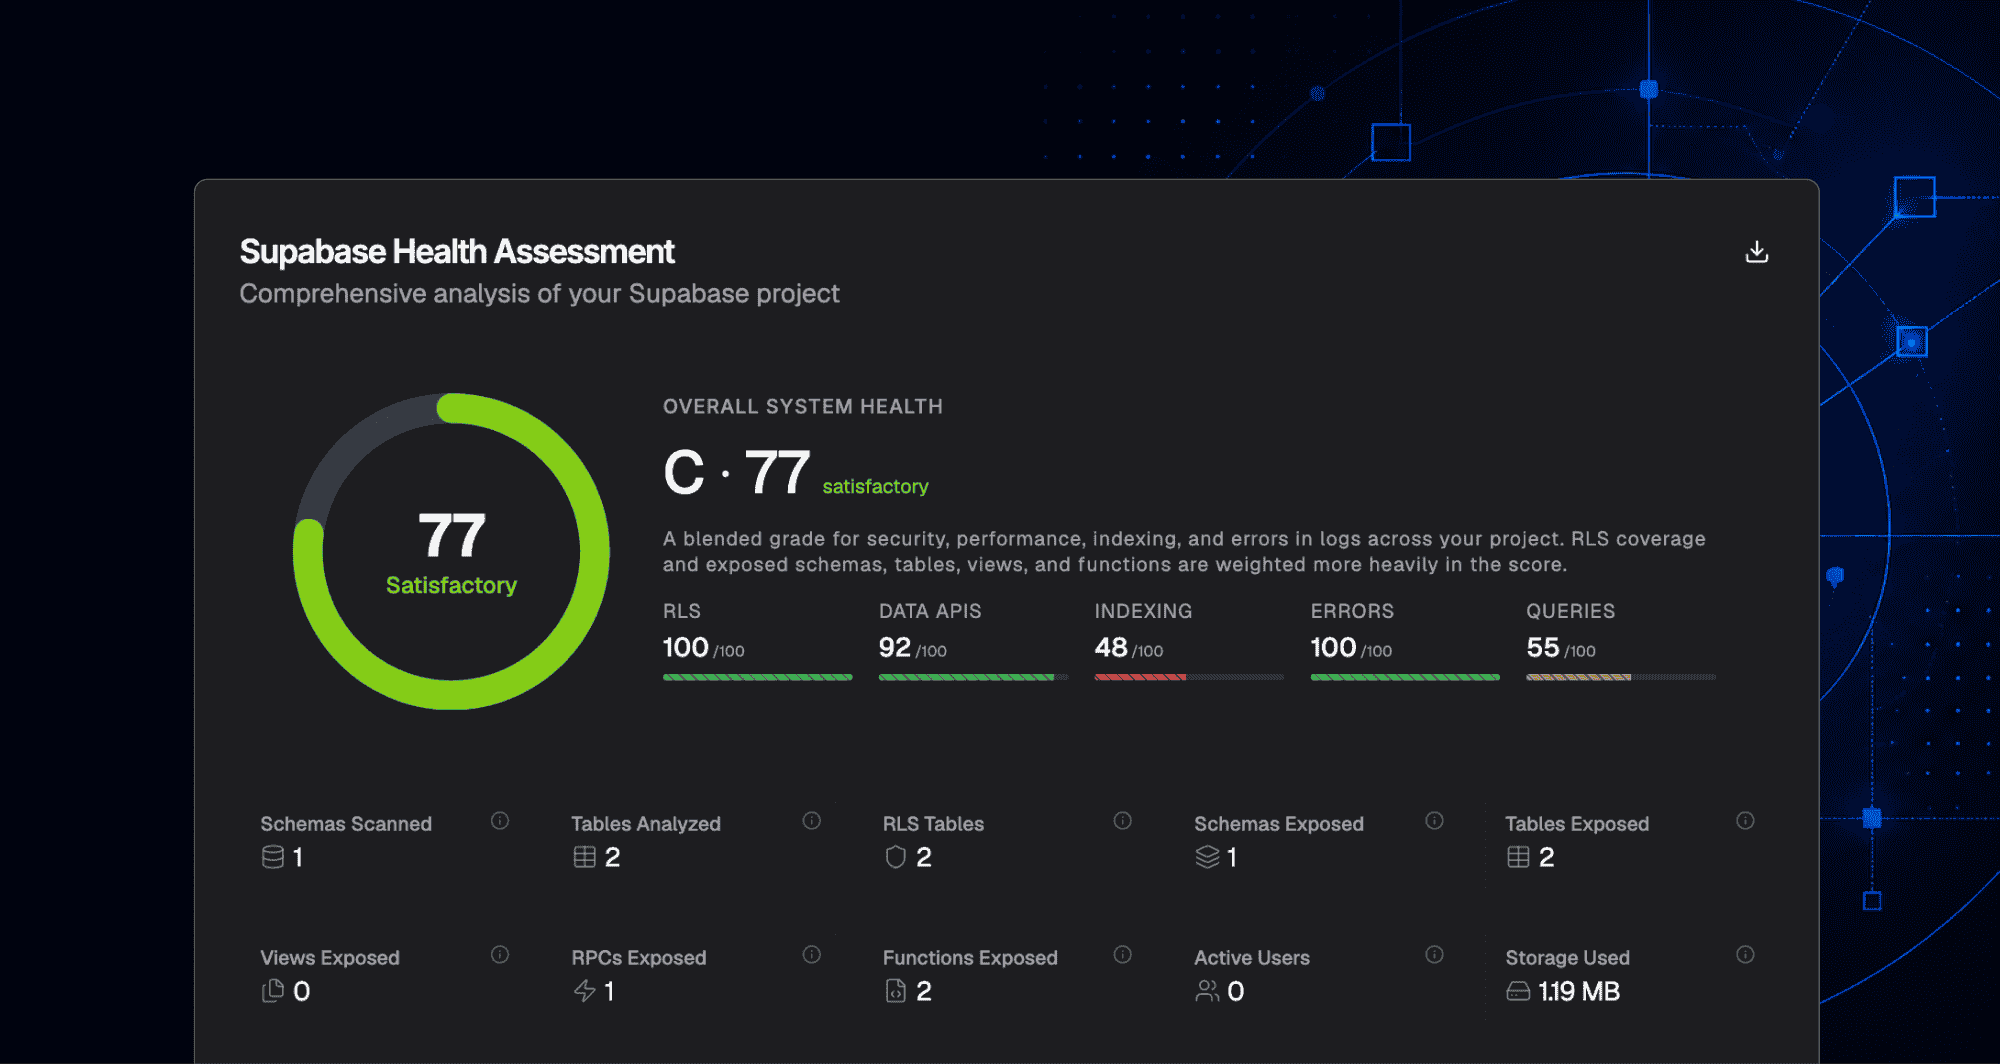Click the 'Views Exposed' label

click(330, 958)
